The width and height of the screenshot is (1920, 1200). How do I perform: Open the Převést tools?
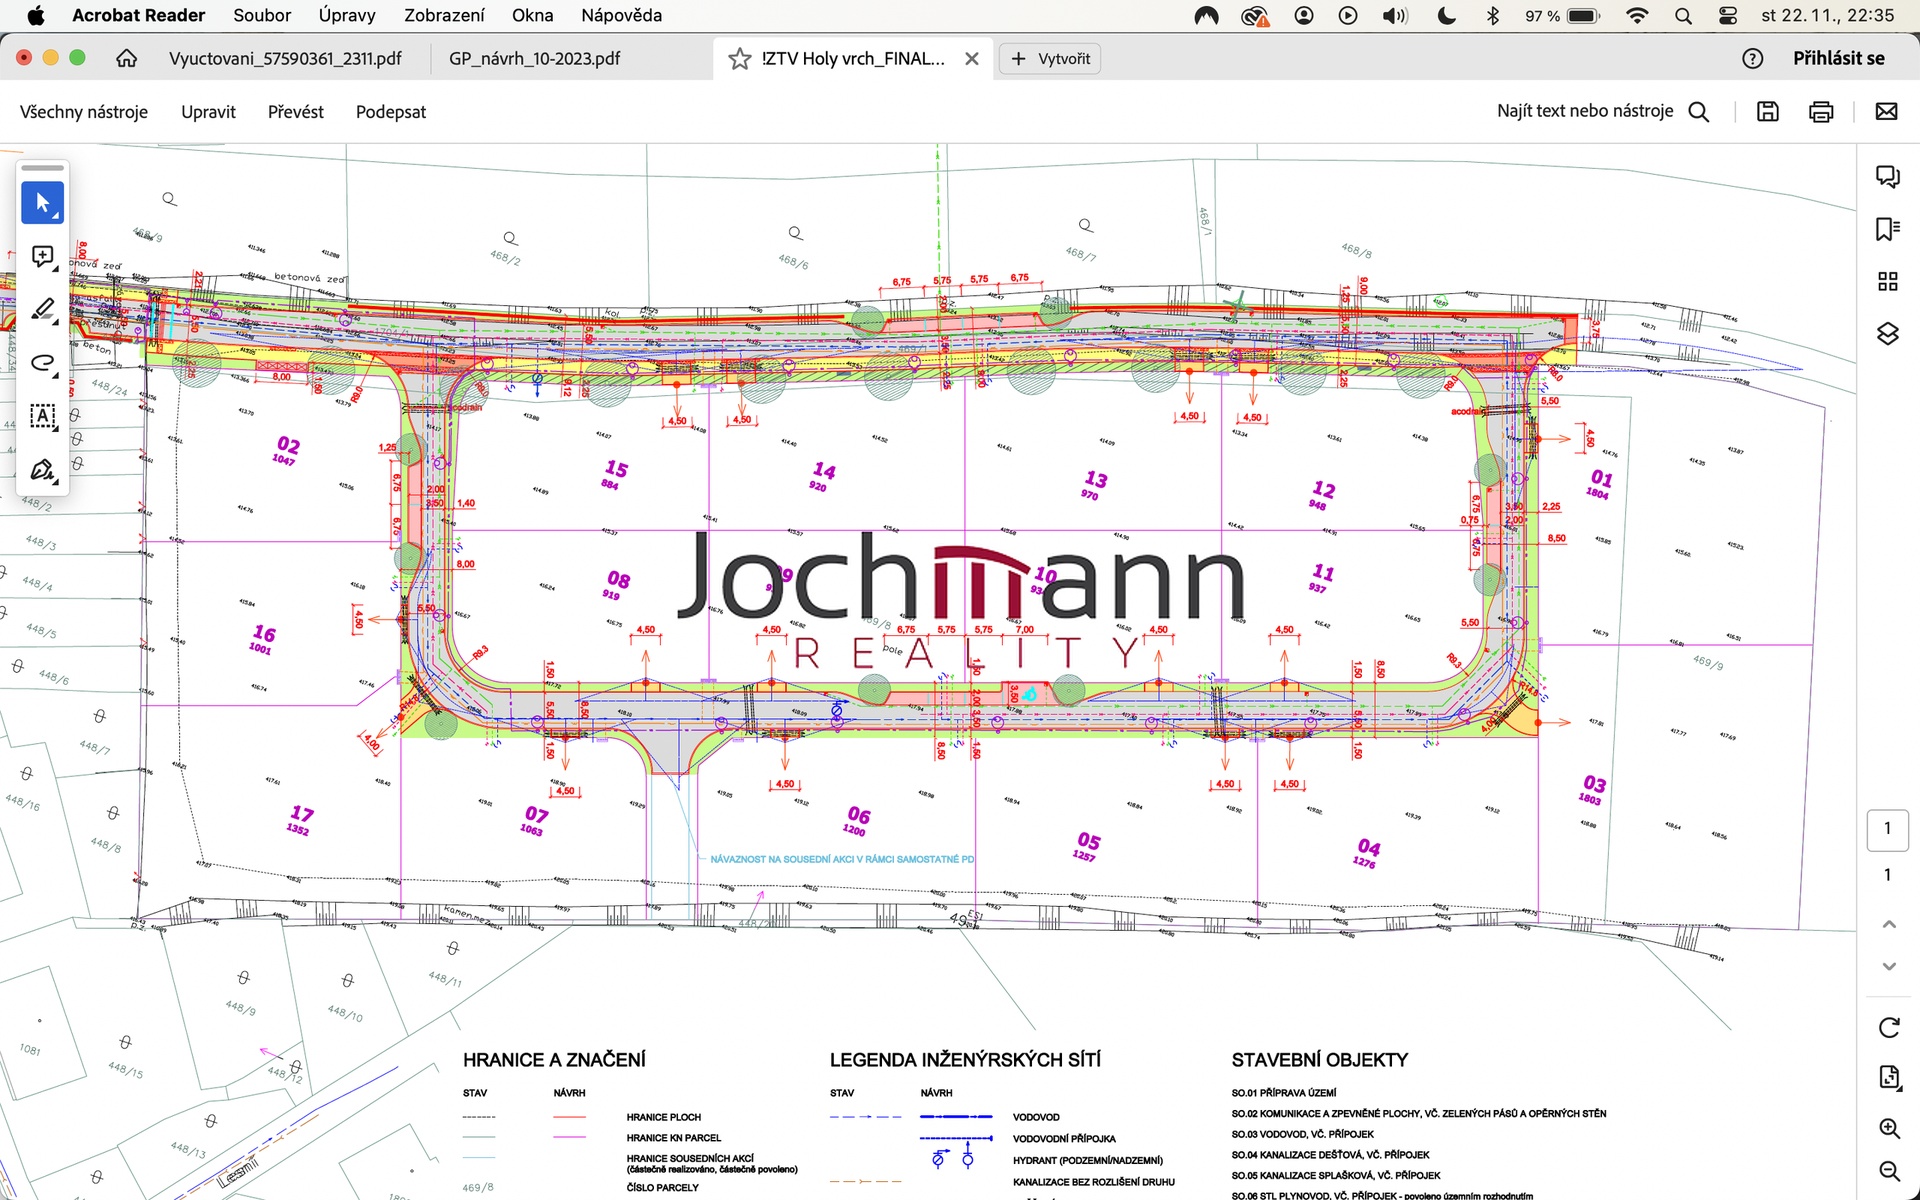click(295, 112)
